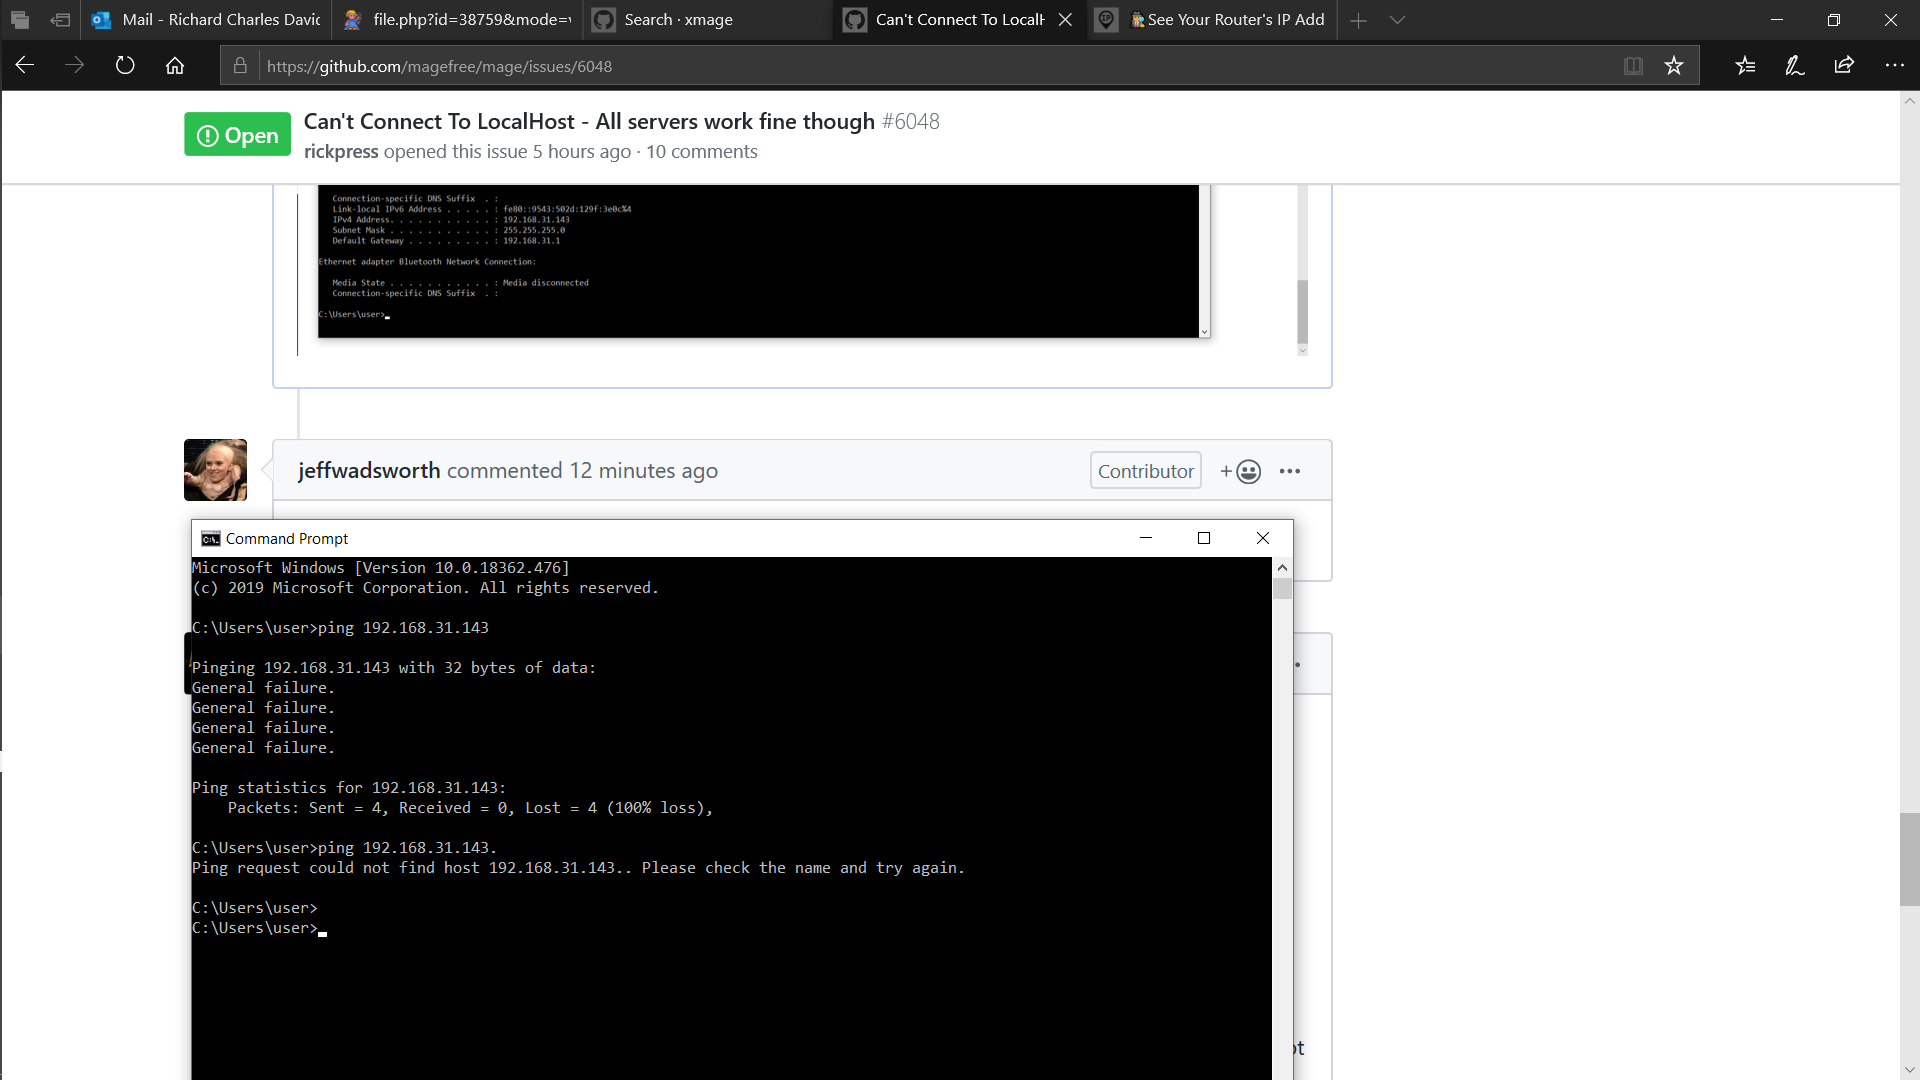The height and width of the screenshot is (1080, 1920).
Task: Open a new browser tab
Action: pyautogui.click(x=1358, y=20)
